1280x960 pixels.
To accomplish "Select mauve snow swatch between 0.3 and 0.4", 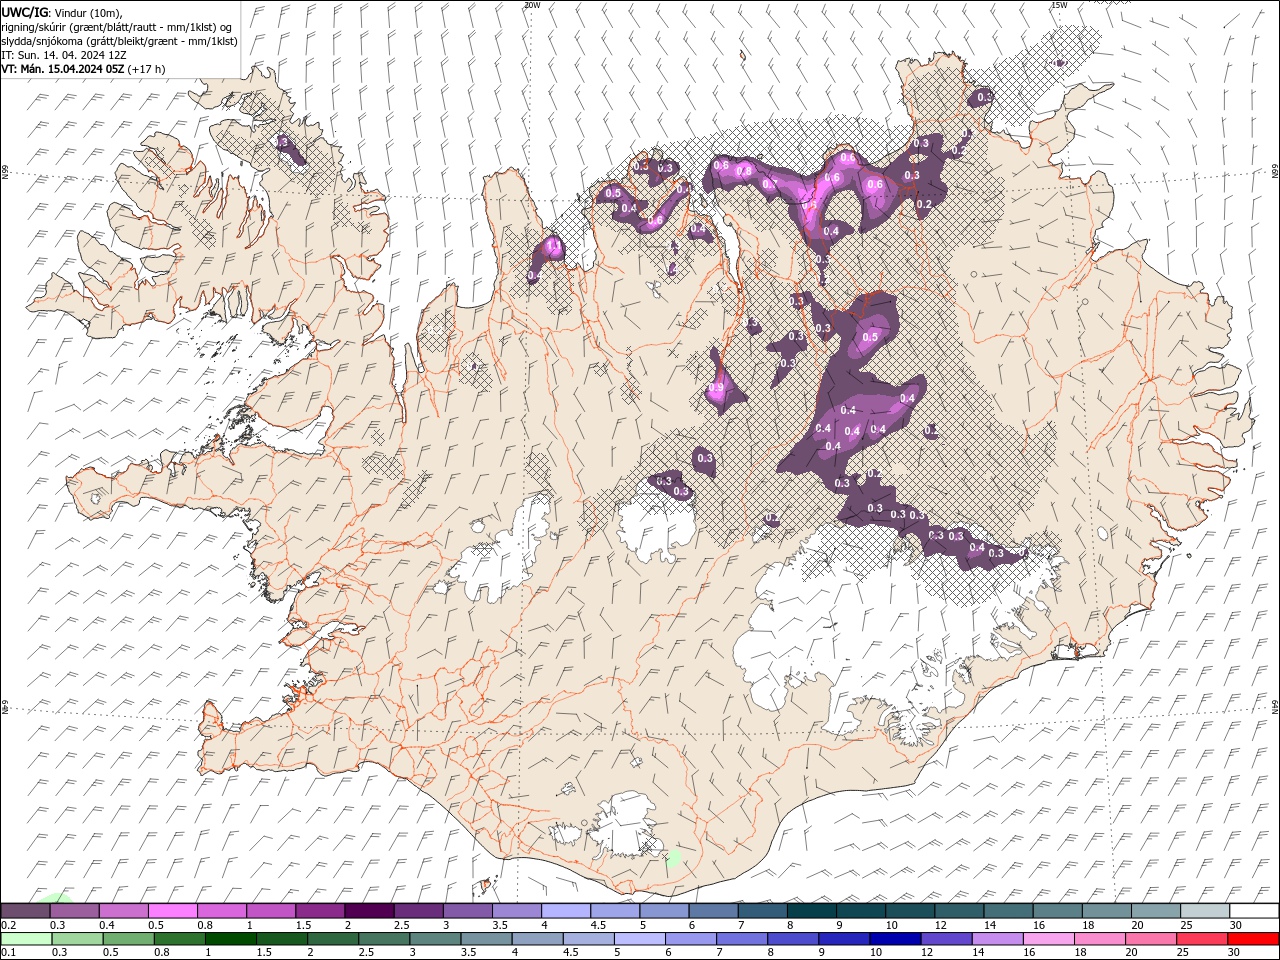I will [x=75, y=911].
